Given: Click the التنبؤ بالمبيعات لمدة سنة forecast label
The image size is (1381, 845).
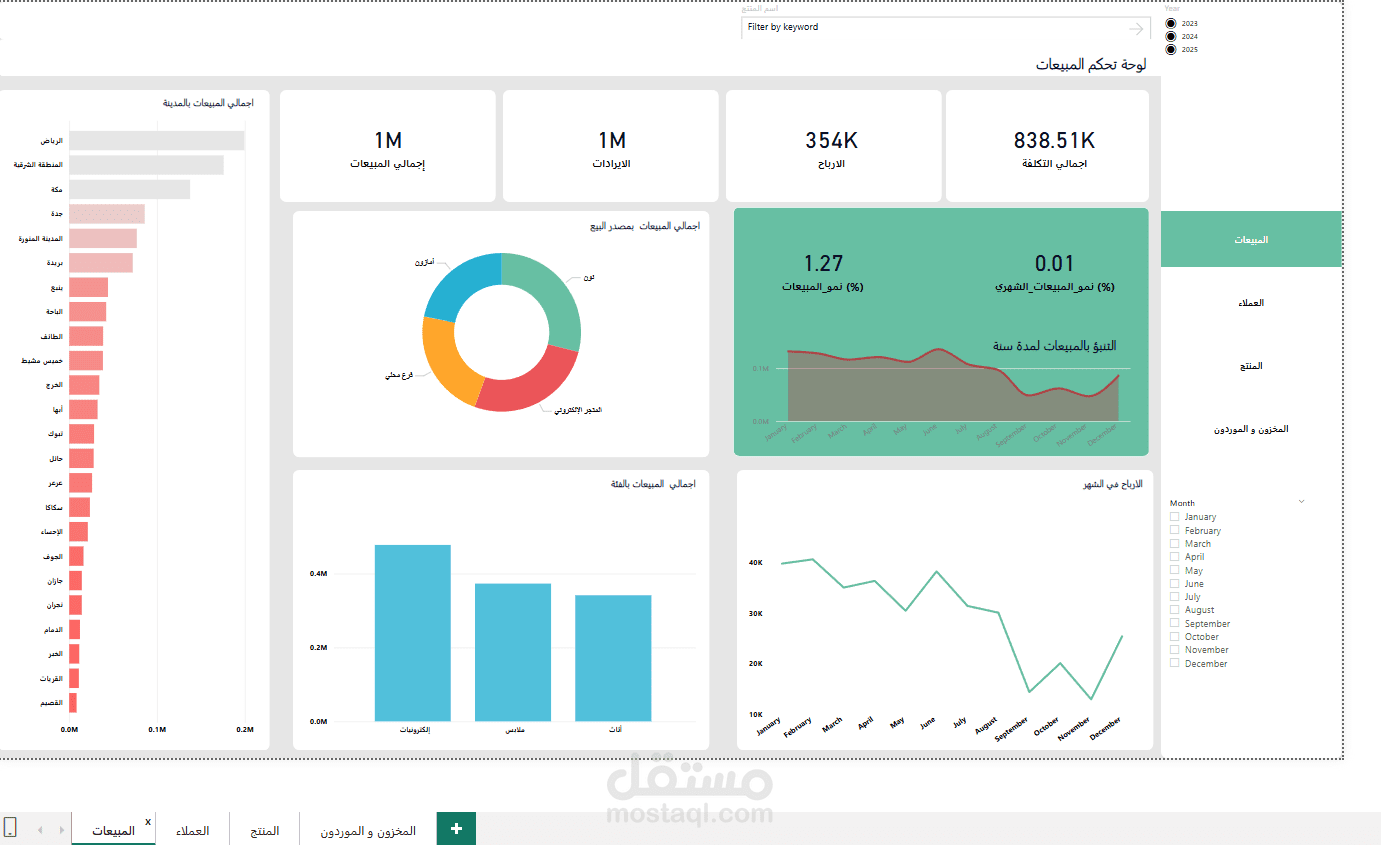Looking at the screenshot, I should (1054, 346).
